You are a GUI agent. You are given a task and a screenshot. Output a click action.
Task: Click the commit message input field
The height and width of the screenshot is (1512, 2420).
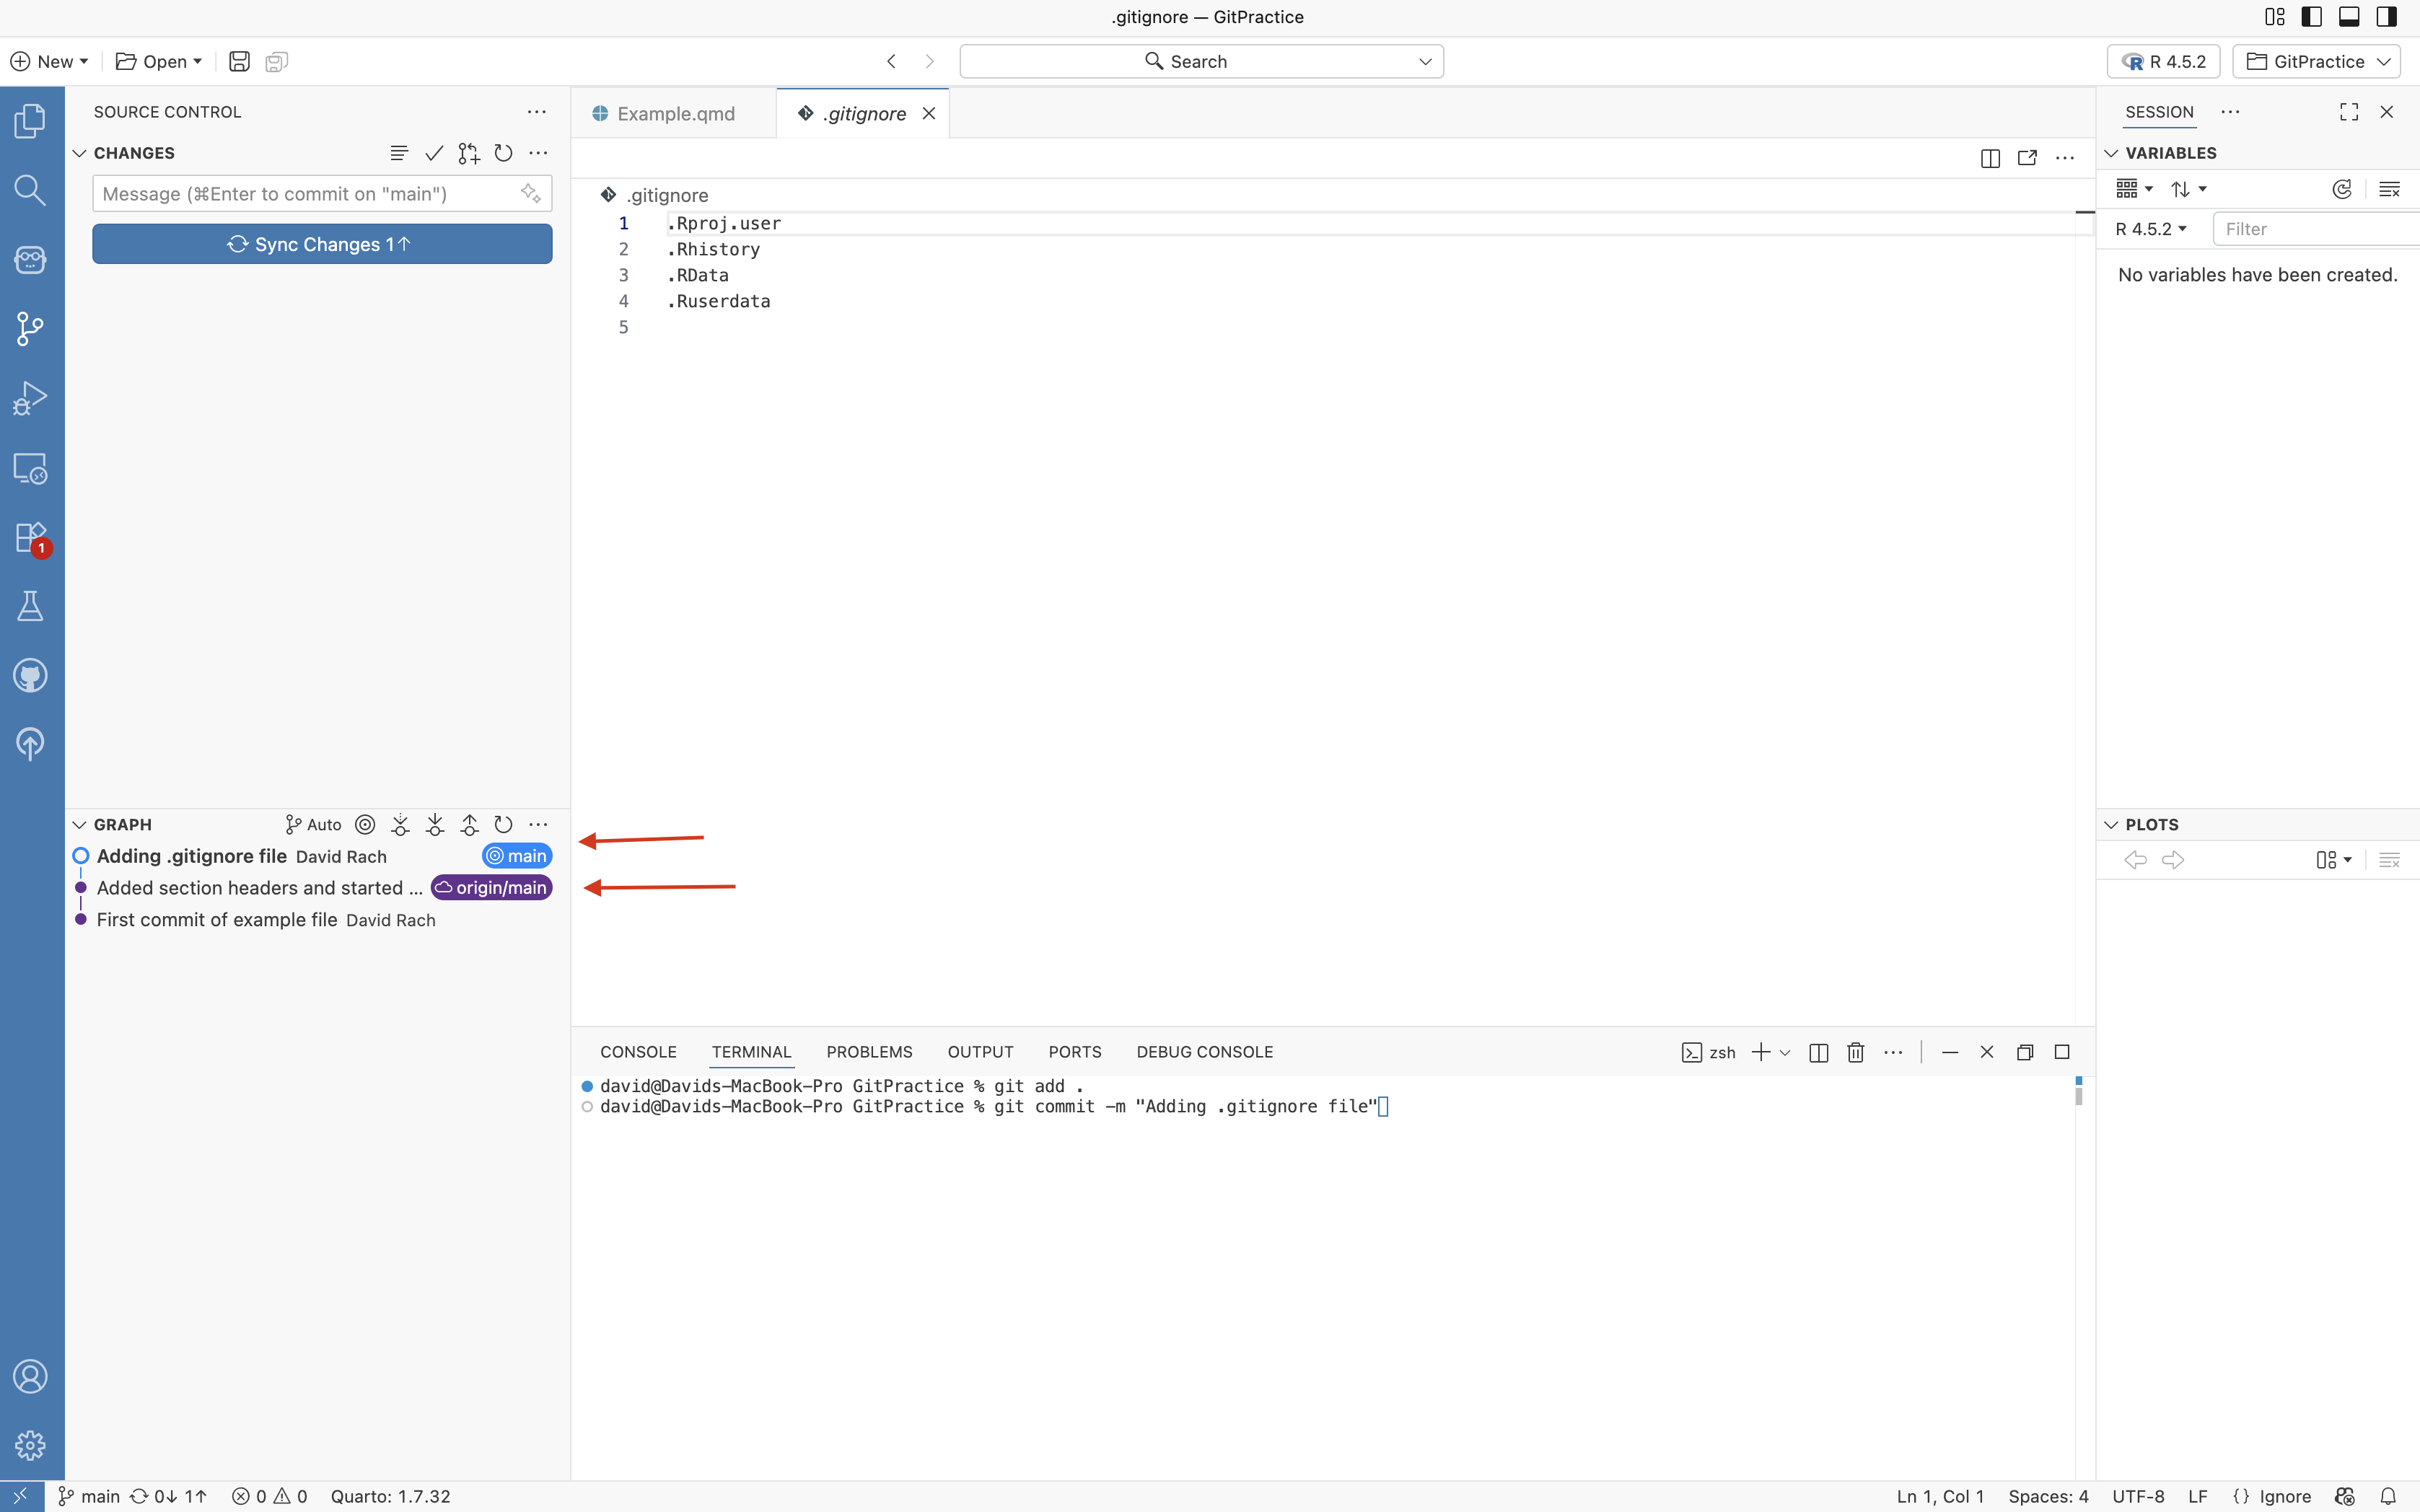(x=305, y=194)
